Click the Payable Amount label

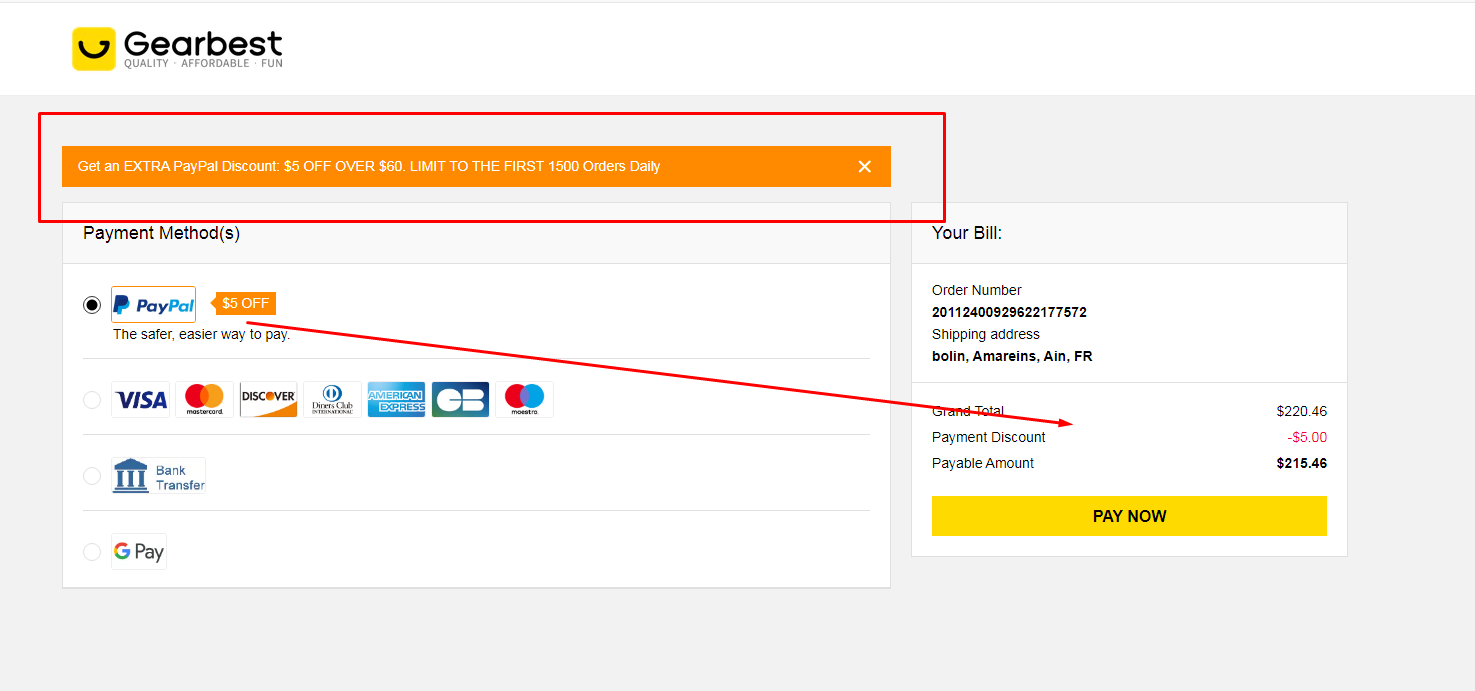[983, 463]
